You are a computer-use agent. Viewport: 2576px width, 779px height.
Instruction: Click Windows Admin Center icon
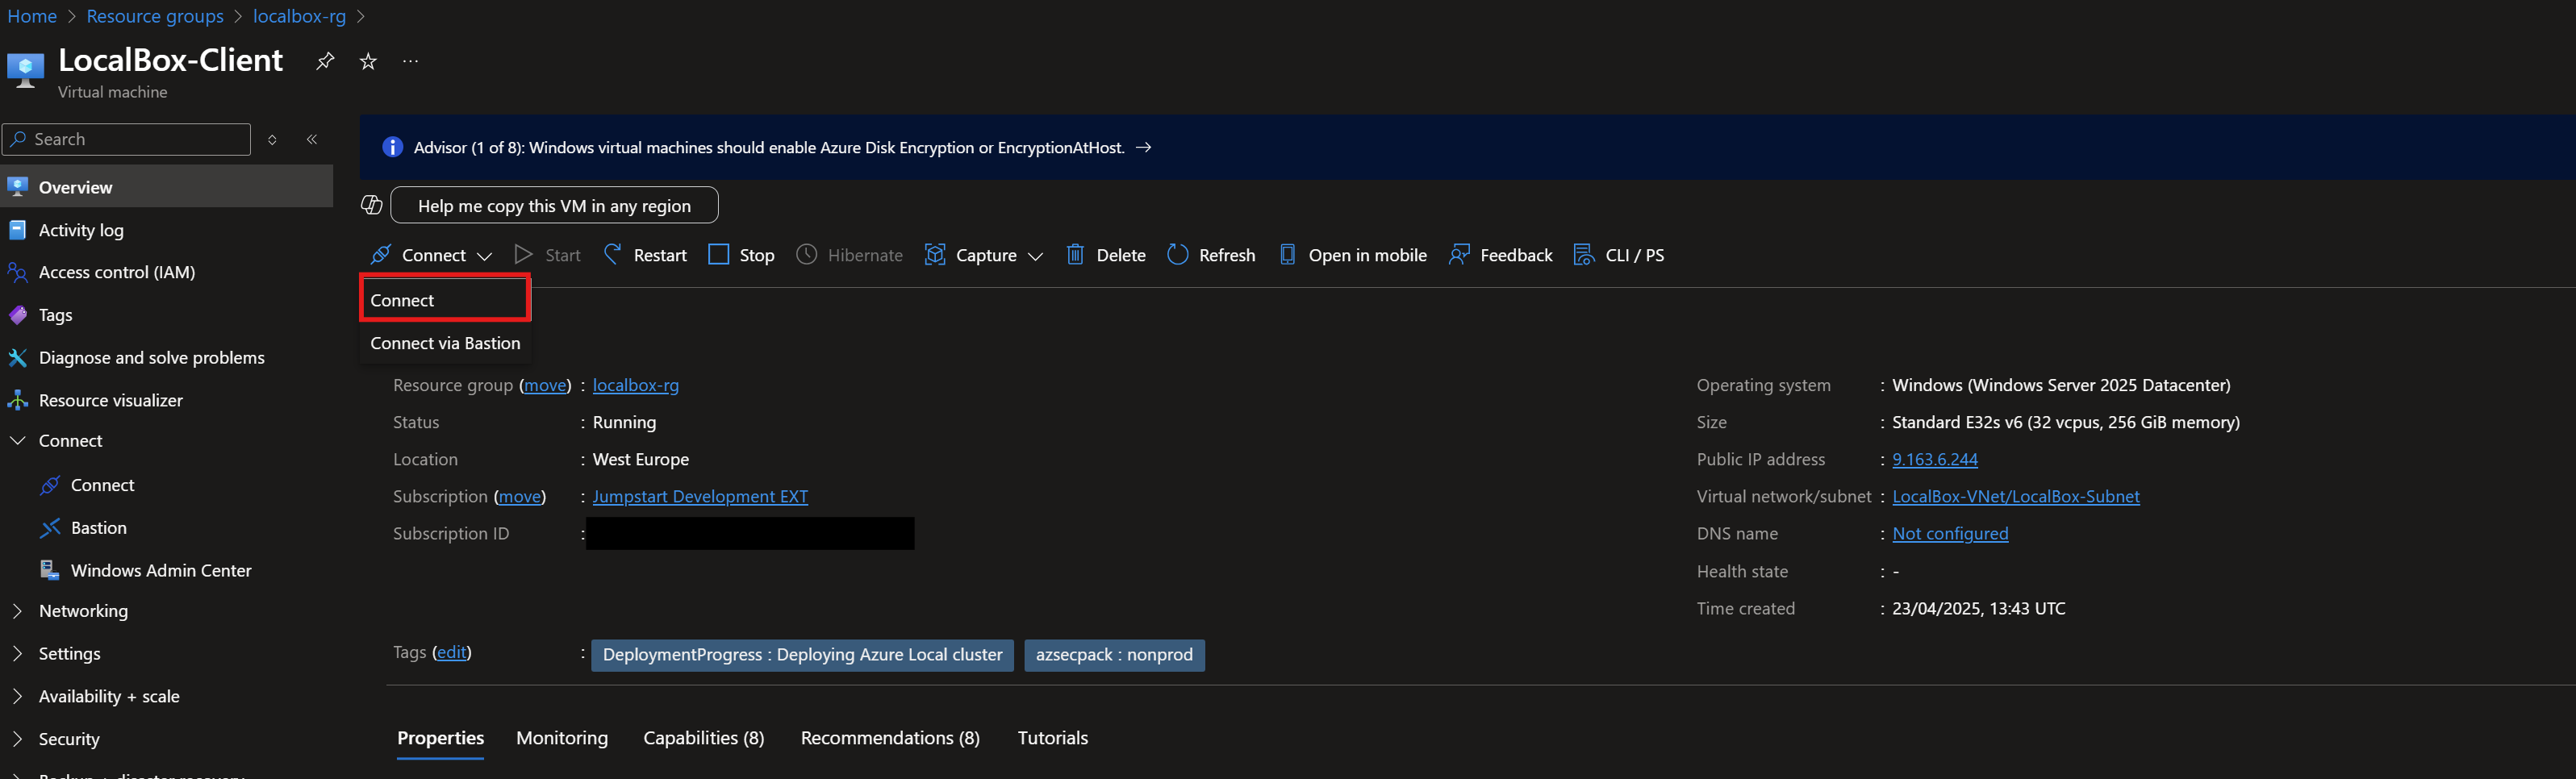coord(50,570)
